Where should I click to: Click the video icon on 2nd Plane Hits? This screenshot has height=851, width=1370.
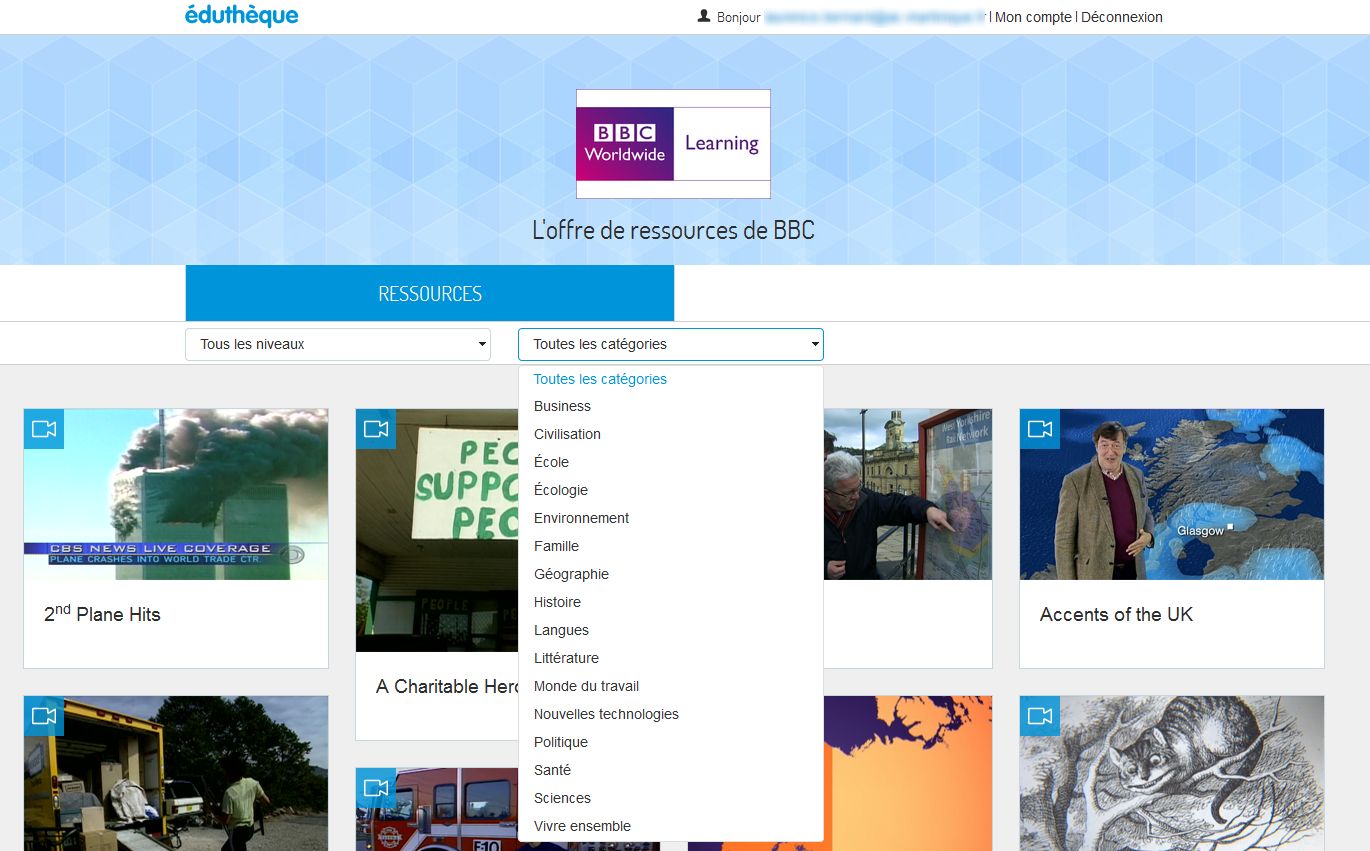(x=44, y=429)
